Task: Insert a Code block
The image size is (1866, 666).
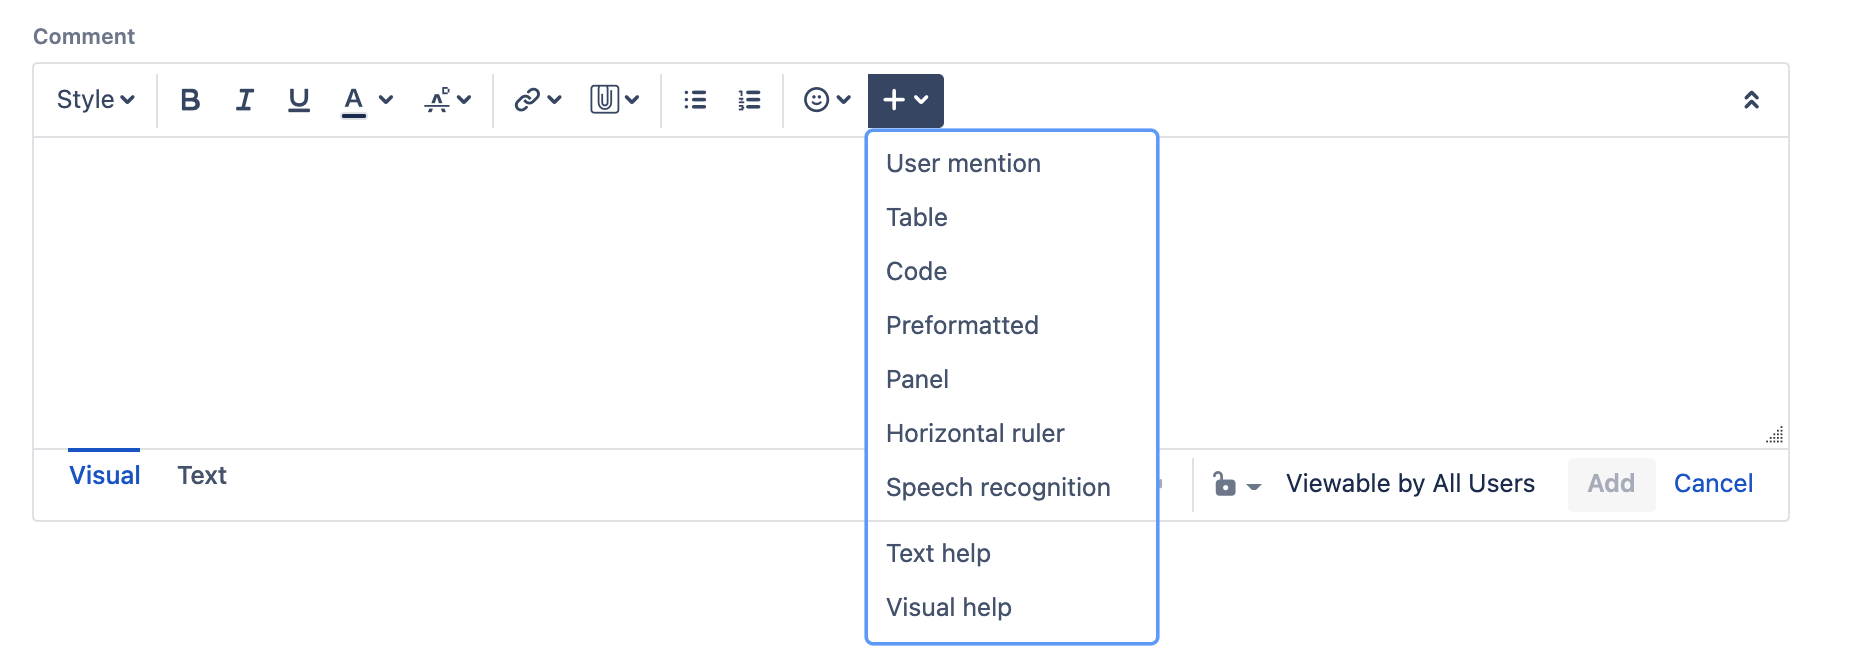Action: click(1012, 271)
